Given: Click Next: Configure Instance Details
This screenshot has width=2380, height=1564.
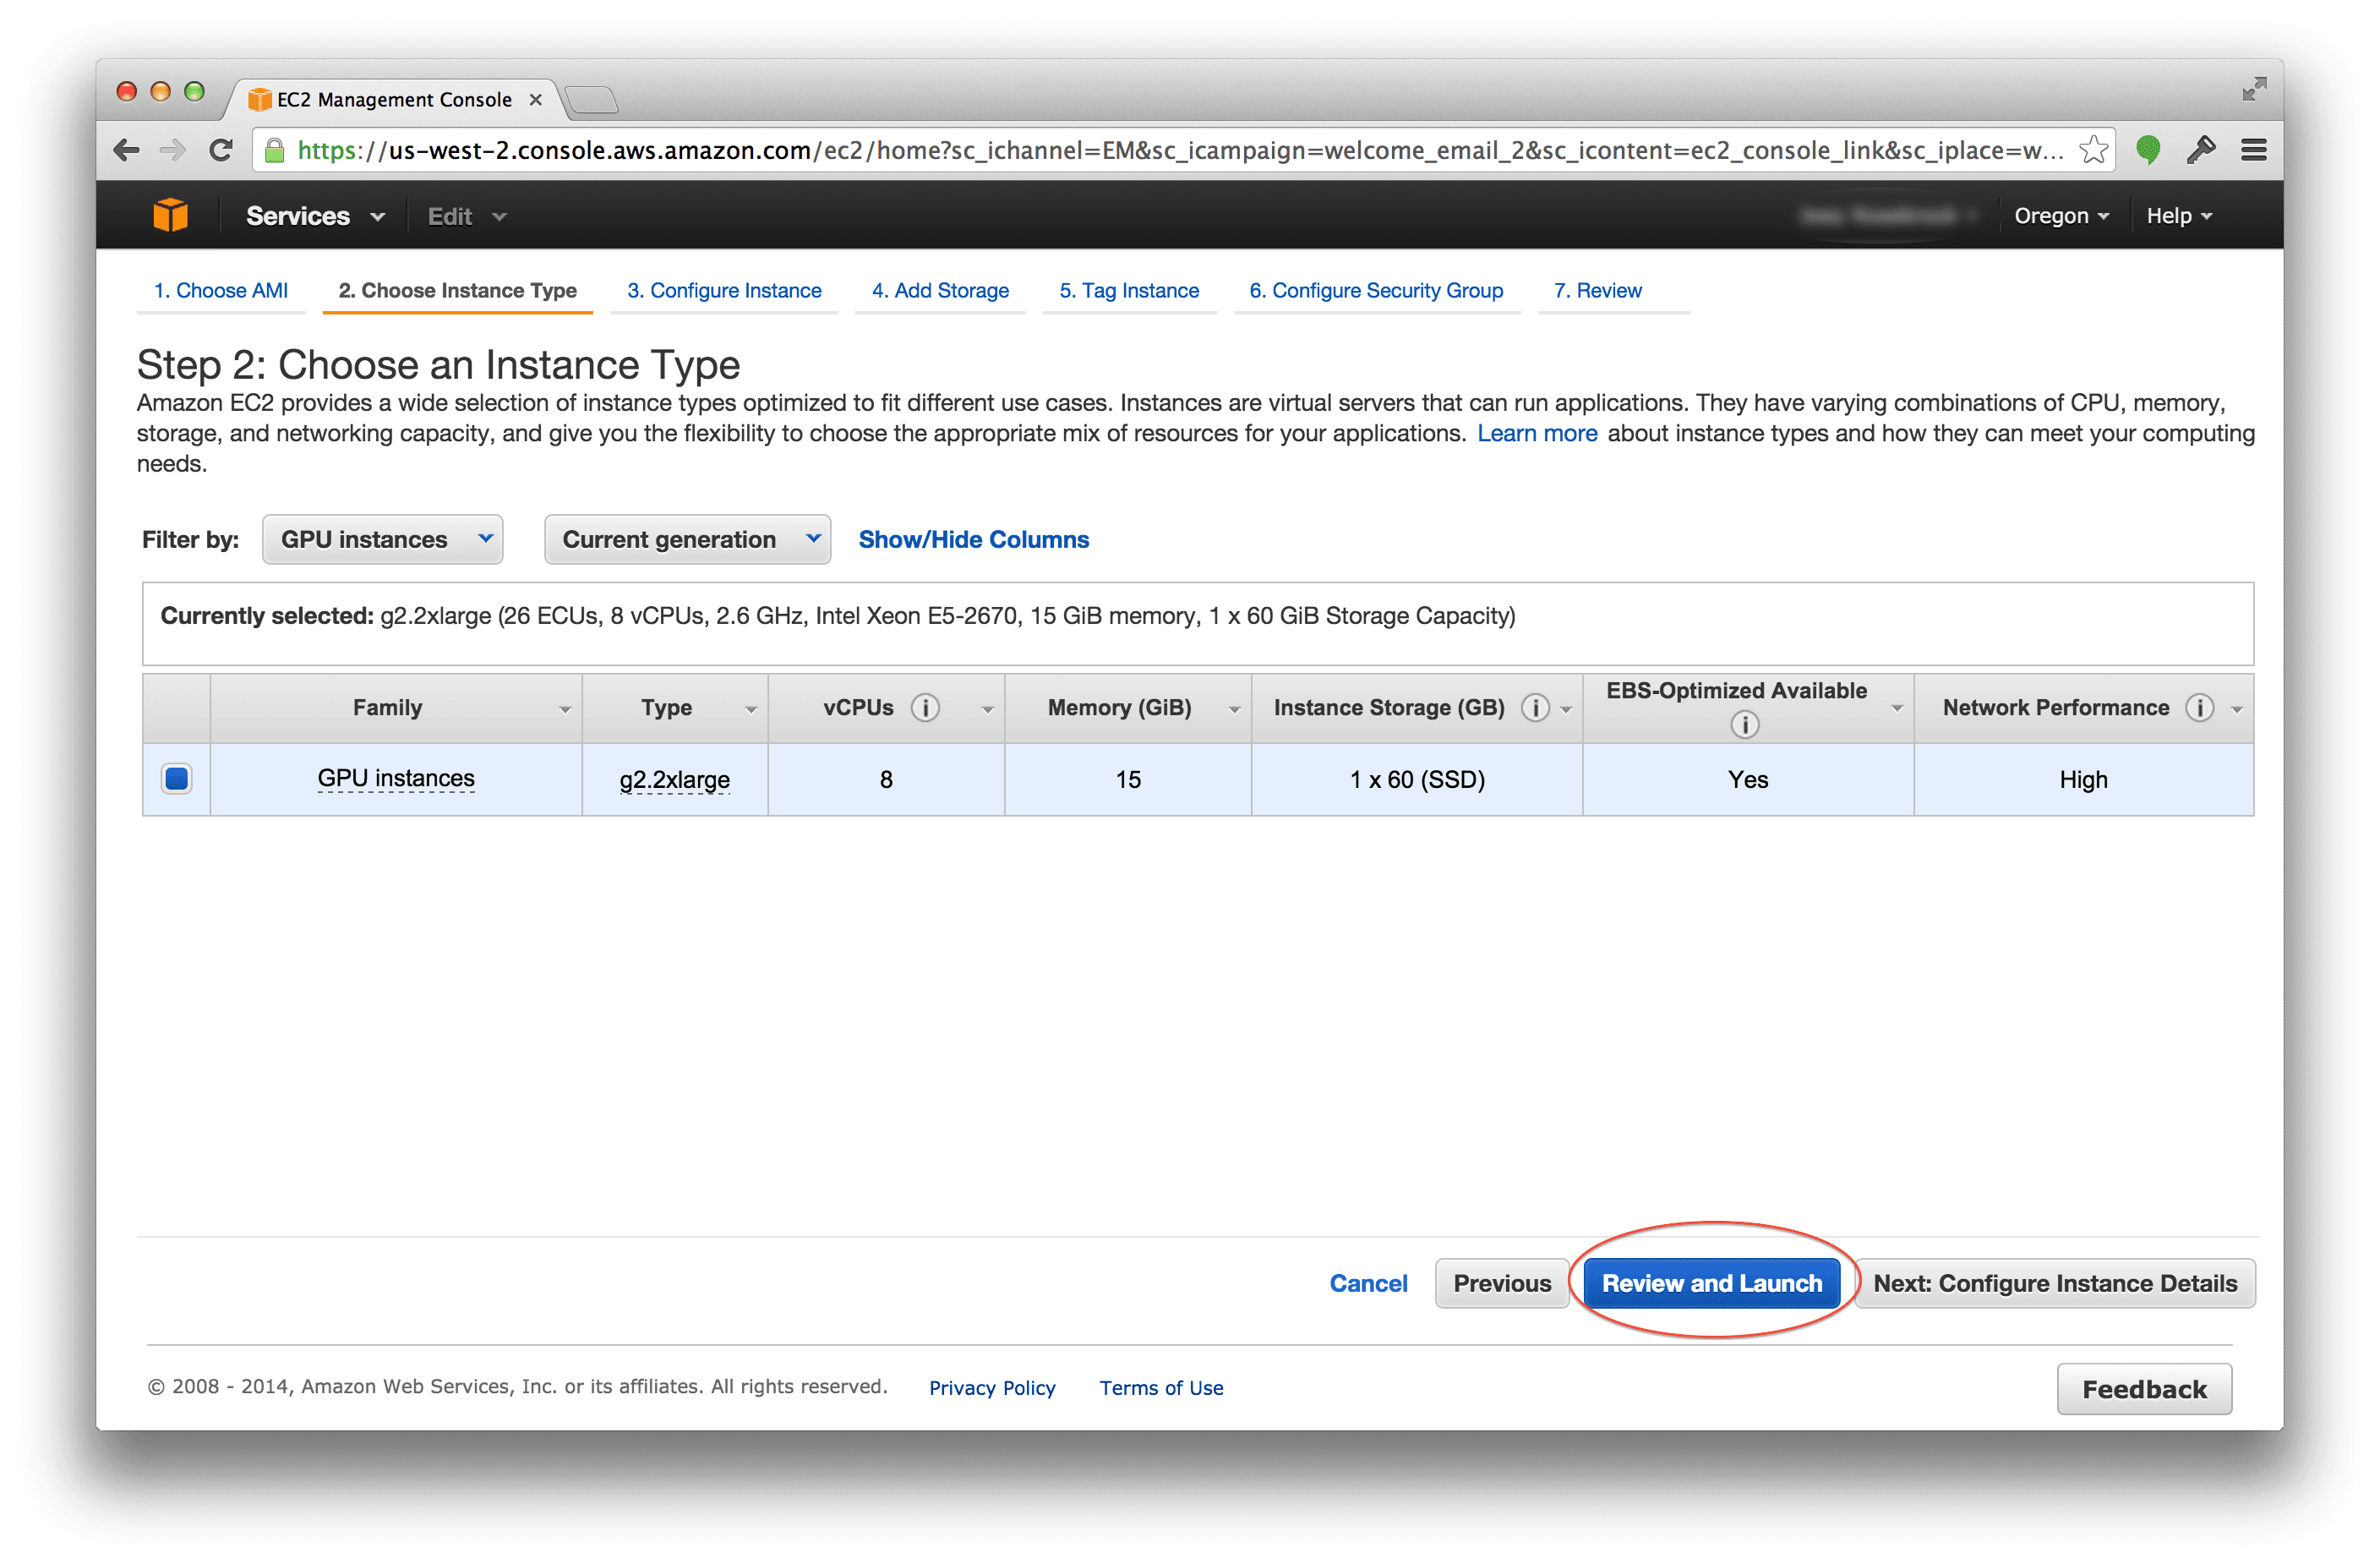Looking at the screenshot, I should (x=2055, y=1284).
